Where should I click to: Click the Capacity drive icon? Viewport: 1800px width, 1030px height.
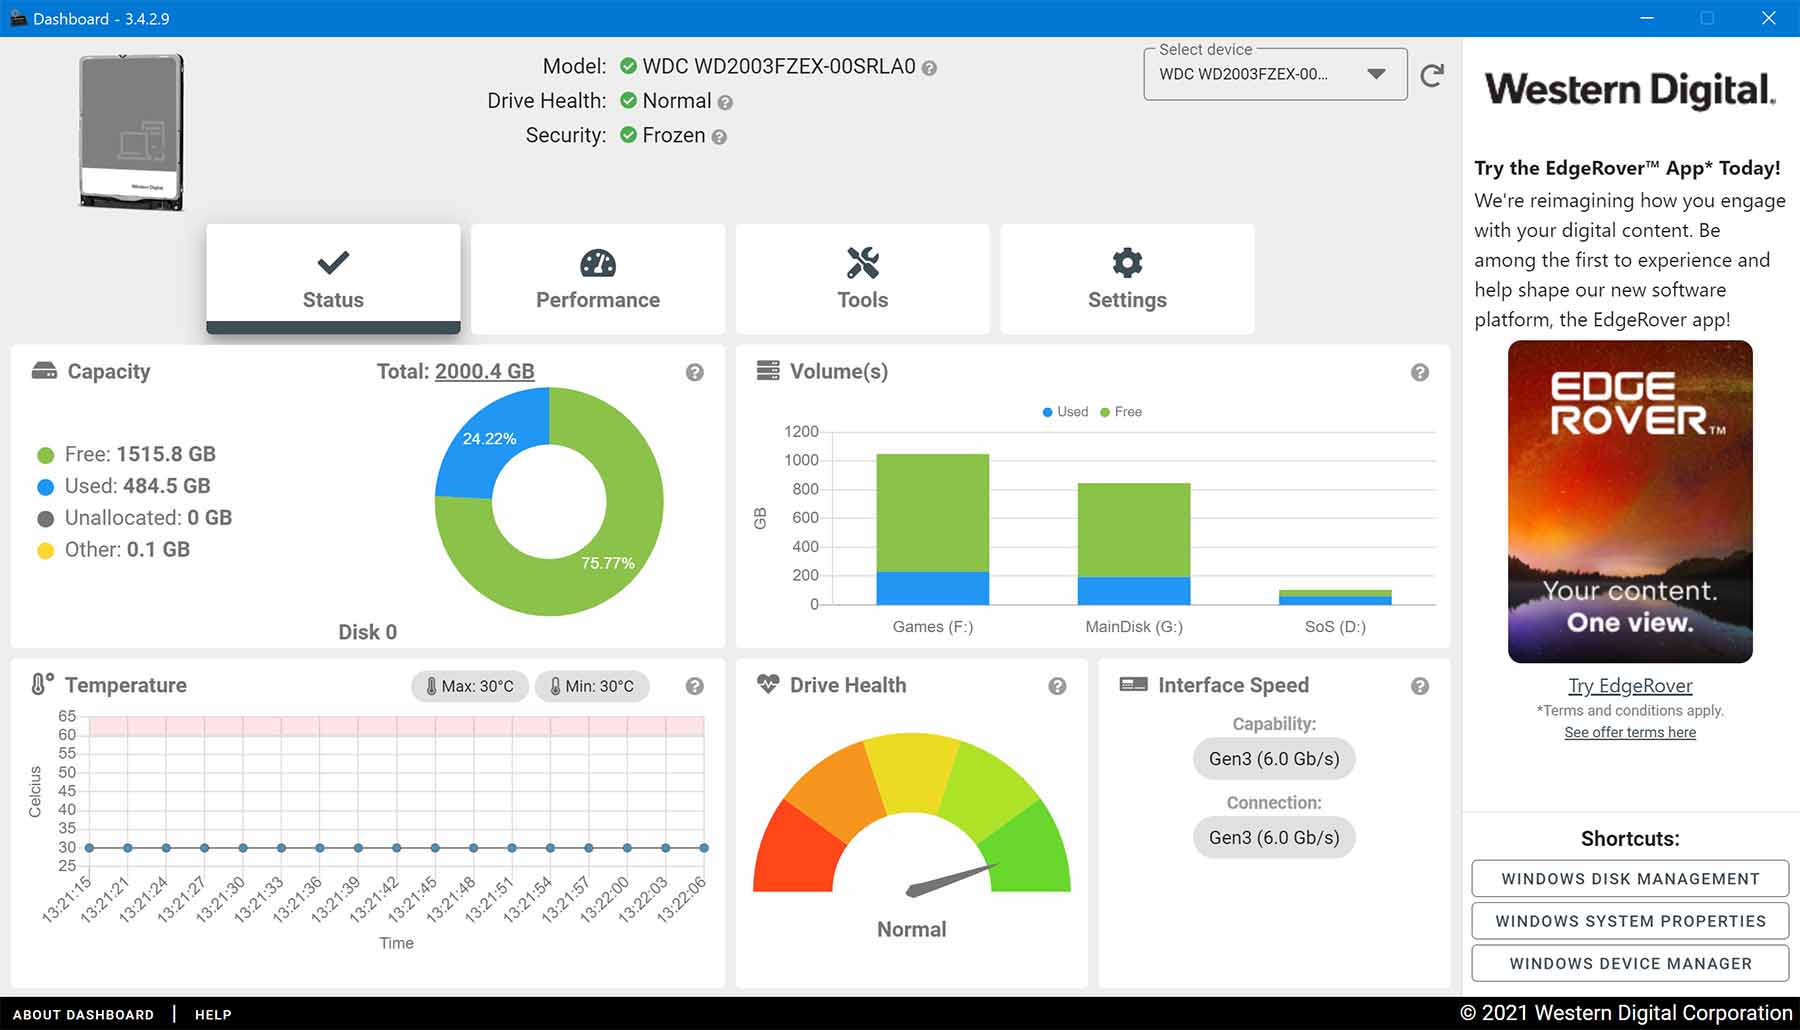click(44, 371)
